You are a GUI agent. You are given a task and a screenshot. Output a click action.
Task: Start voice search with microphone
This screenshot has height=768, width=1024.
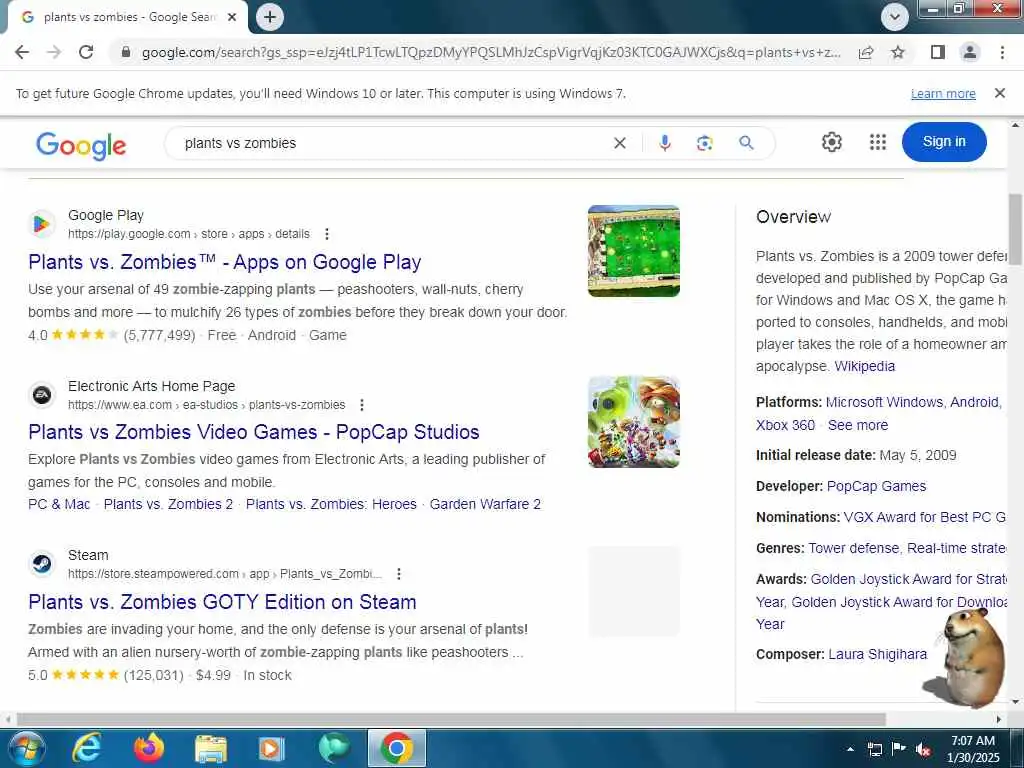[665, 143]
